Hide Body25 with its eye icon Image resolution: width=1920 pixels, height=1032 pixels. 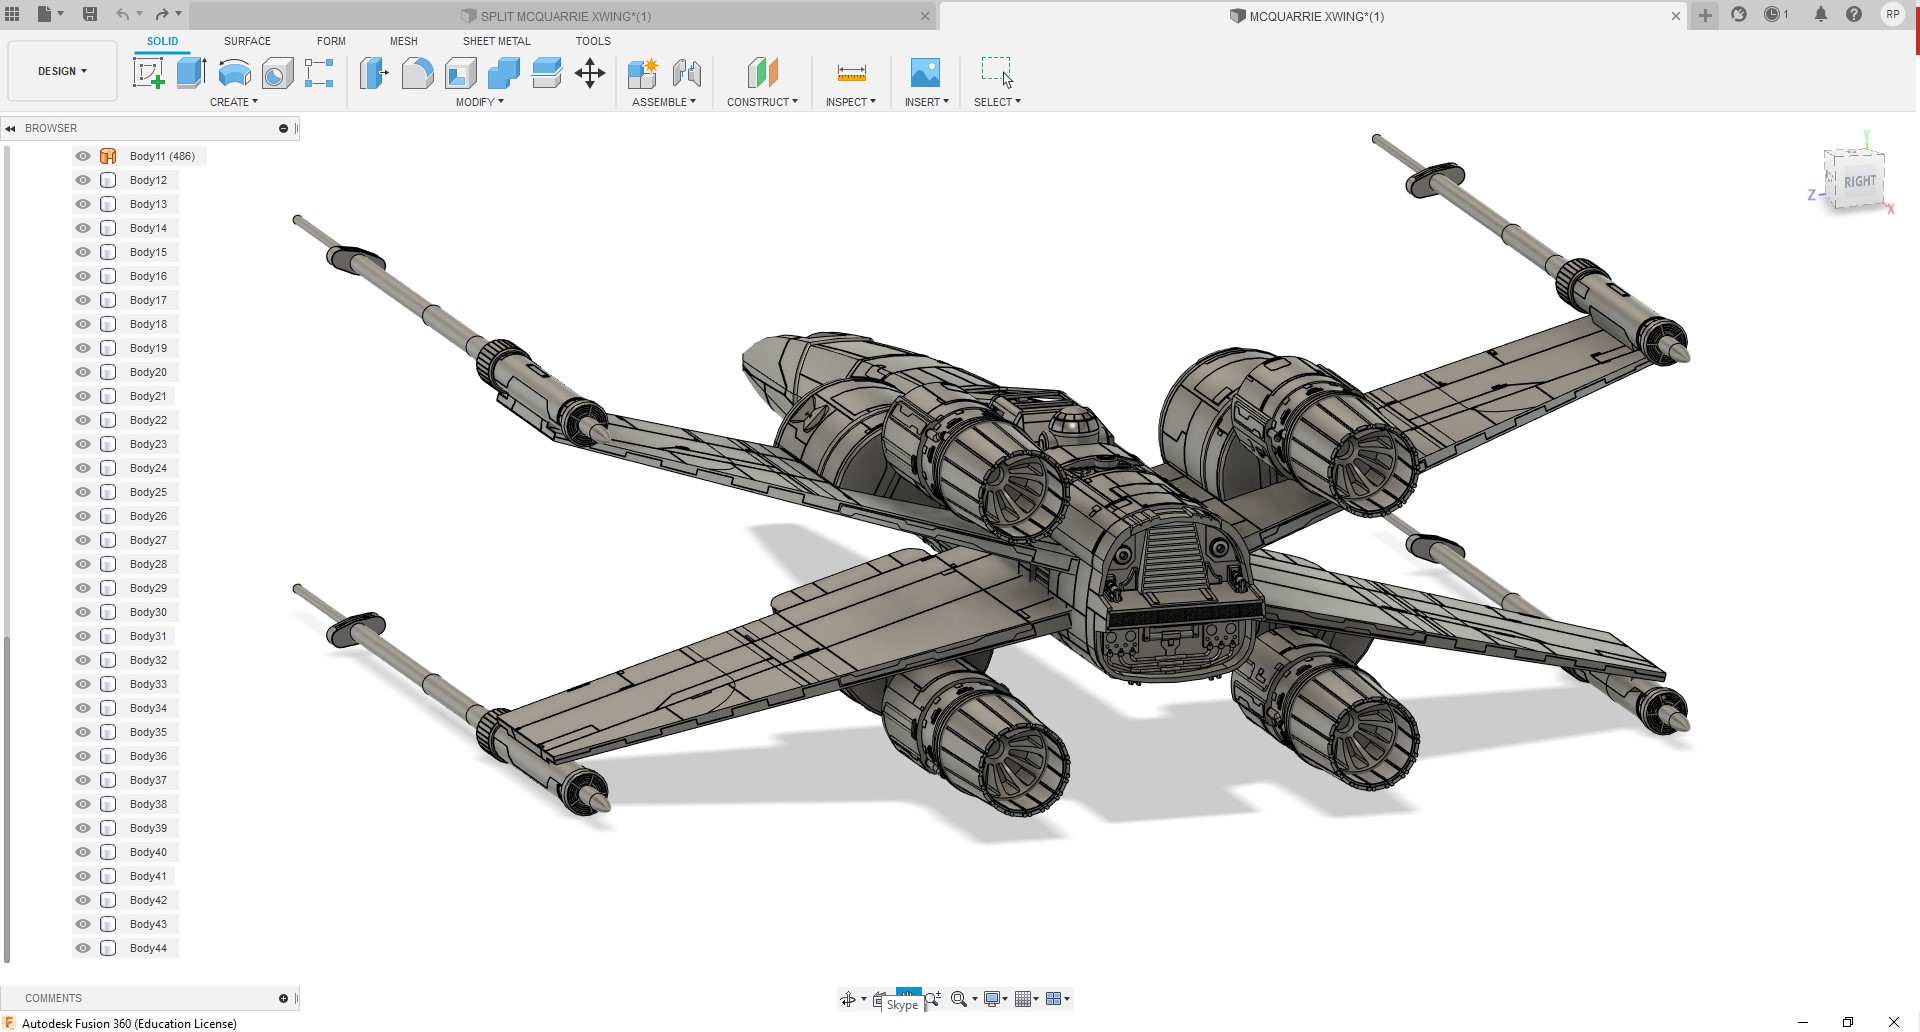83,492
